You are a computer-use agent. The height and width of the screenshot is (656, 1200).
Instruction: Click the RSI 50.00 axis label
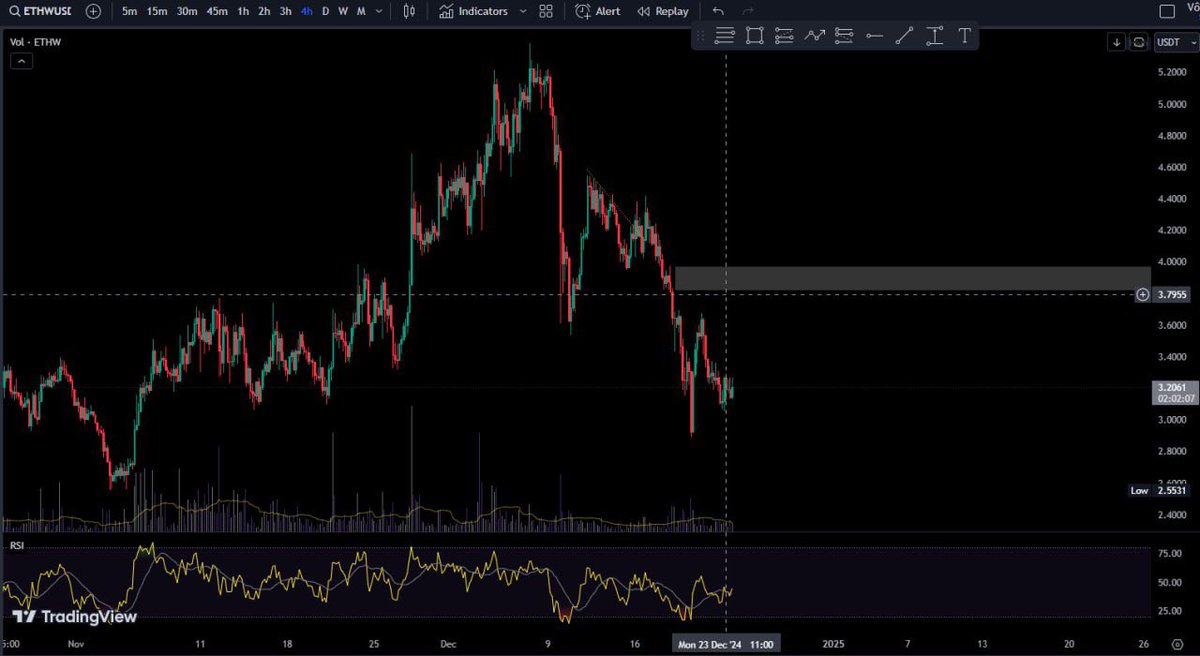point(1170,582)
